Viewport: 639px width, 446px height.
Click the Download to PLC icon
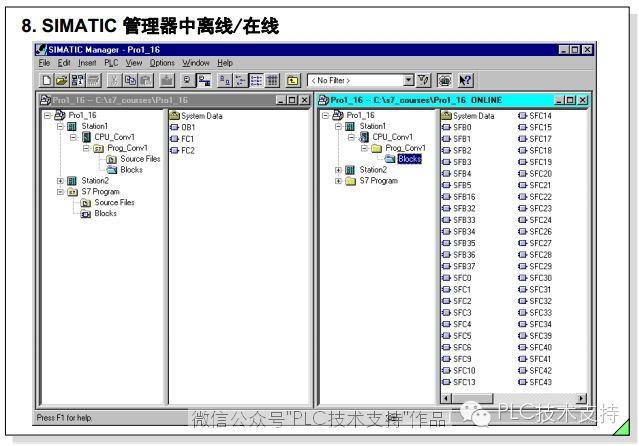[167, 80]
